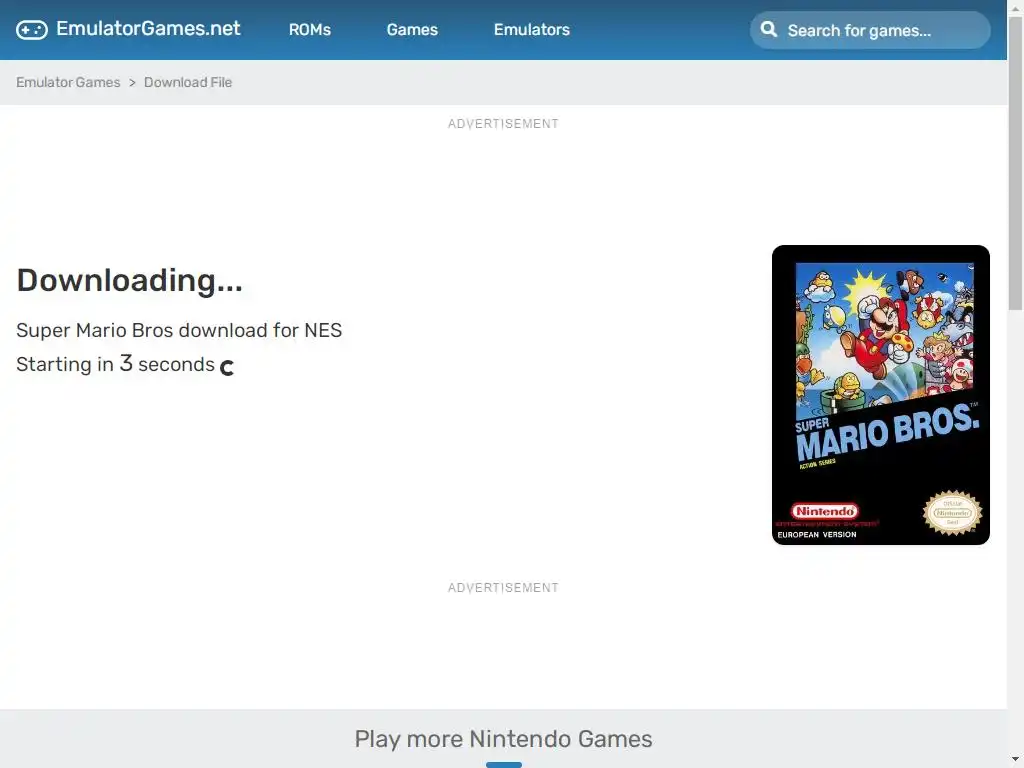Click the Downloading... heading

point(129,280)
